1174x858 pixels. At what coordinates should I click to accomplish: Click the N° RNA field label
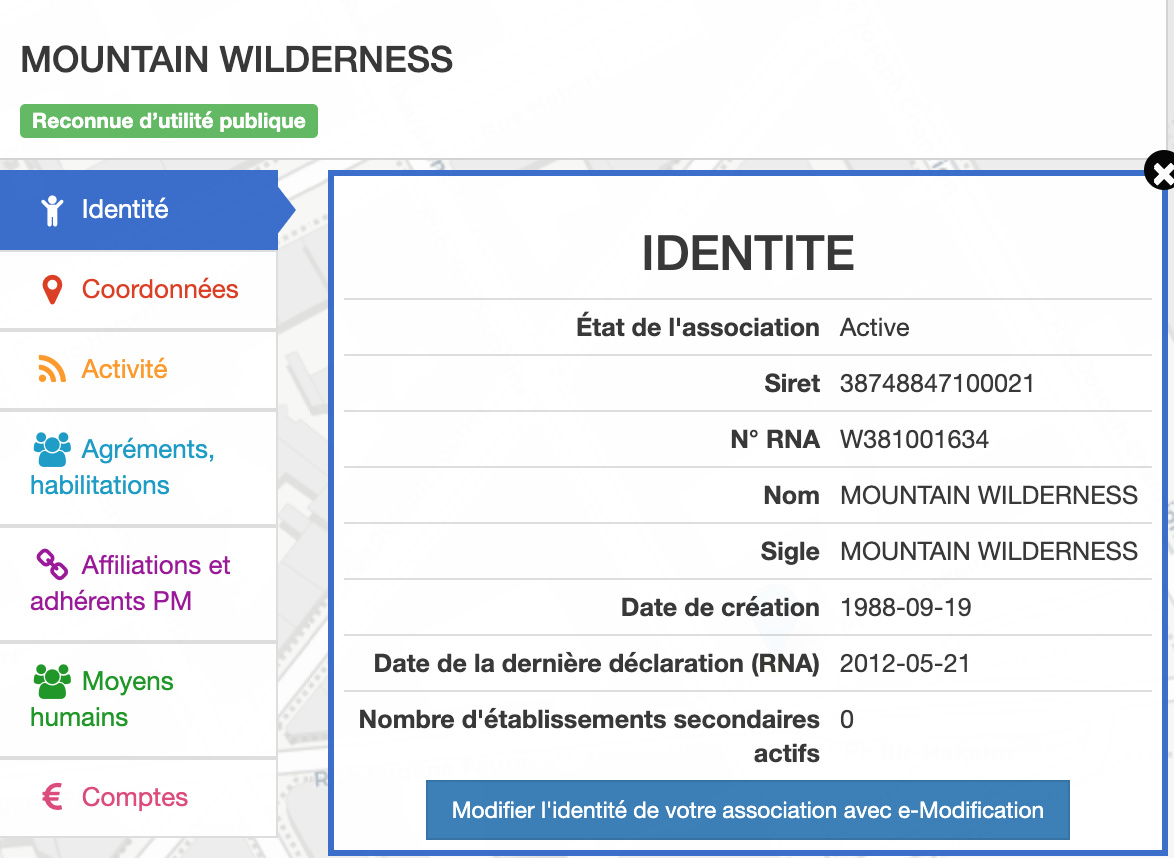tap(775, 439)
